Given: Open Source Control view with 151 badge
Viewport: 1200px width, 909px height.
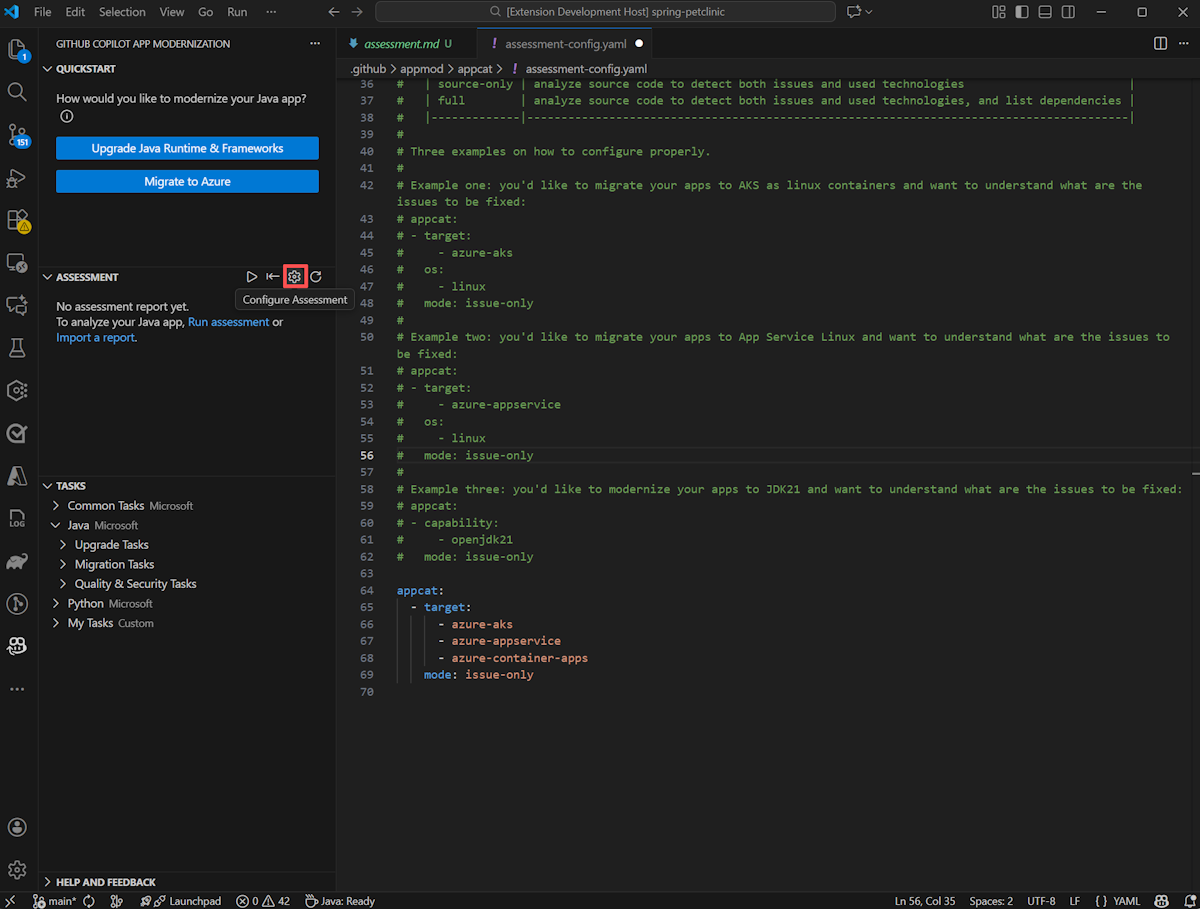Looking at the screenshot, I should 17,135.
